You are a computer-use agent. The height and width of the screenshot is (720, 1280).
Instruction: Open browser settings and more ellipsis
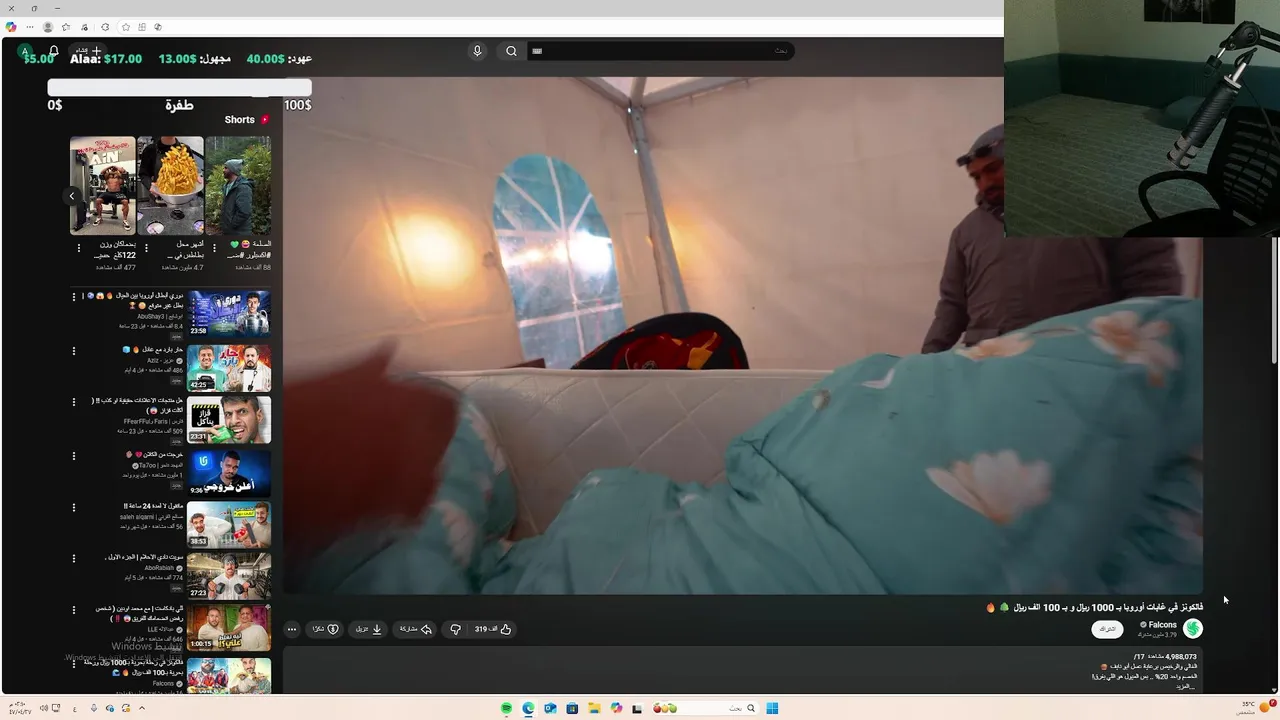30,27
